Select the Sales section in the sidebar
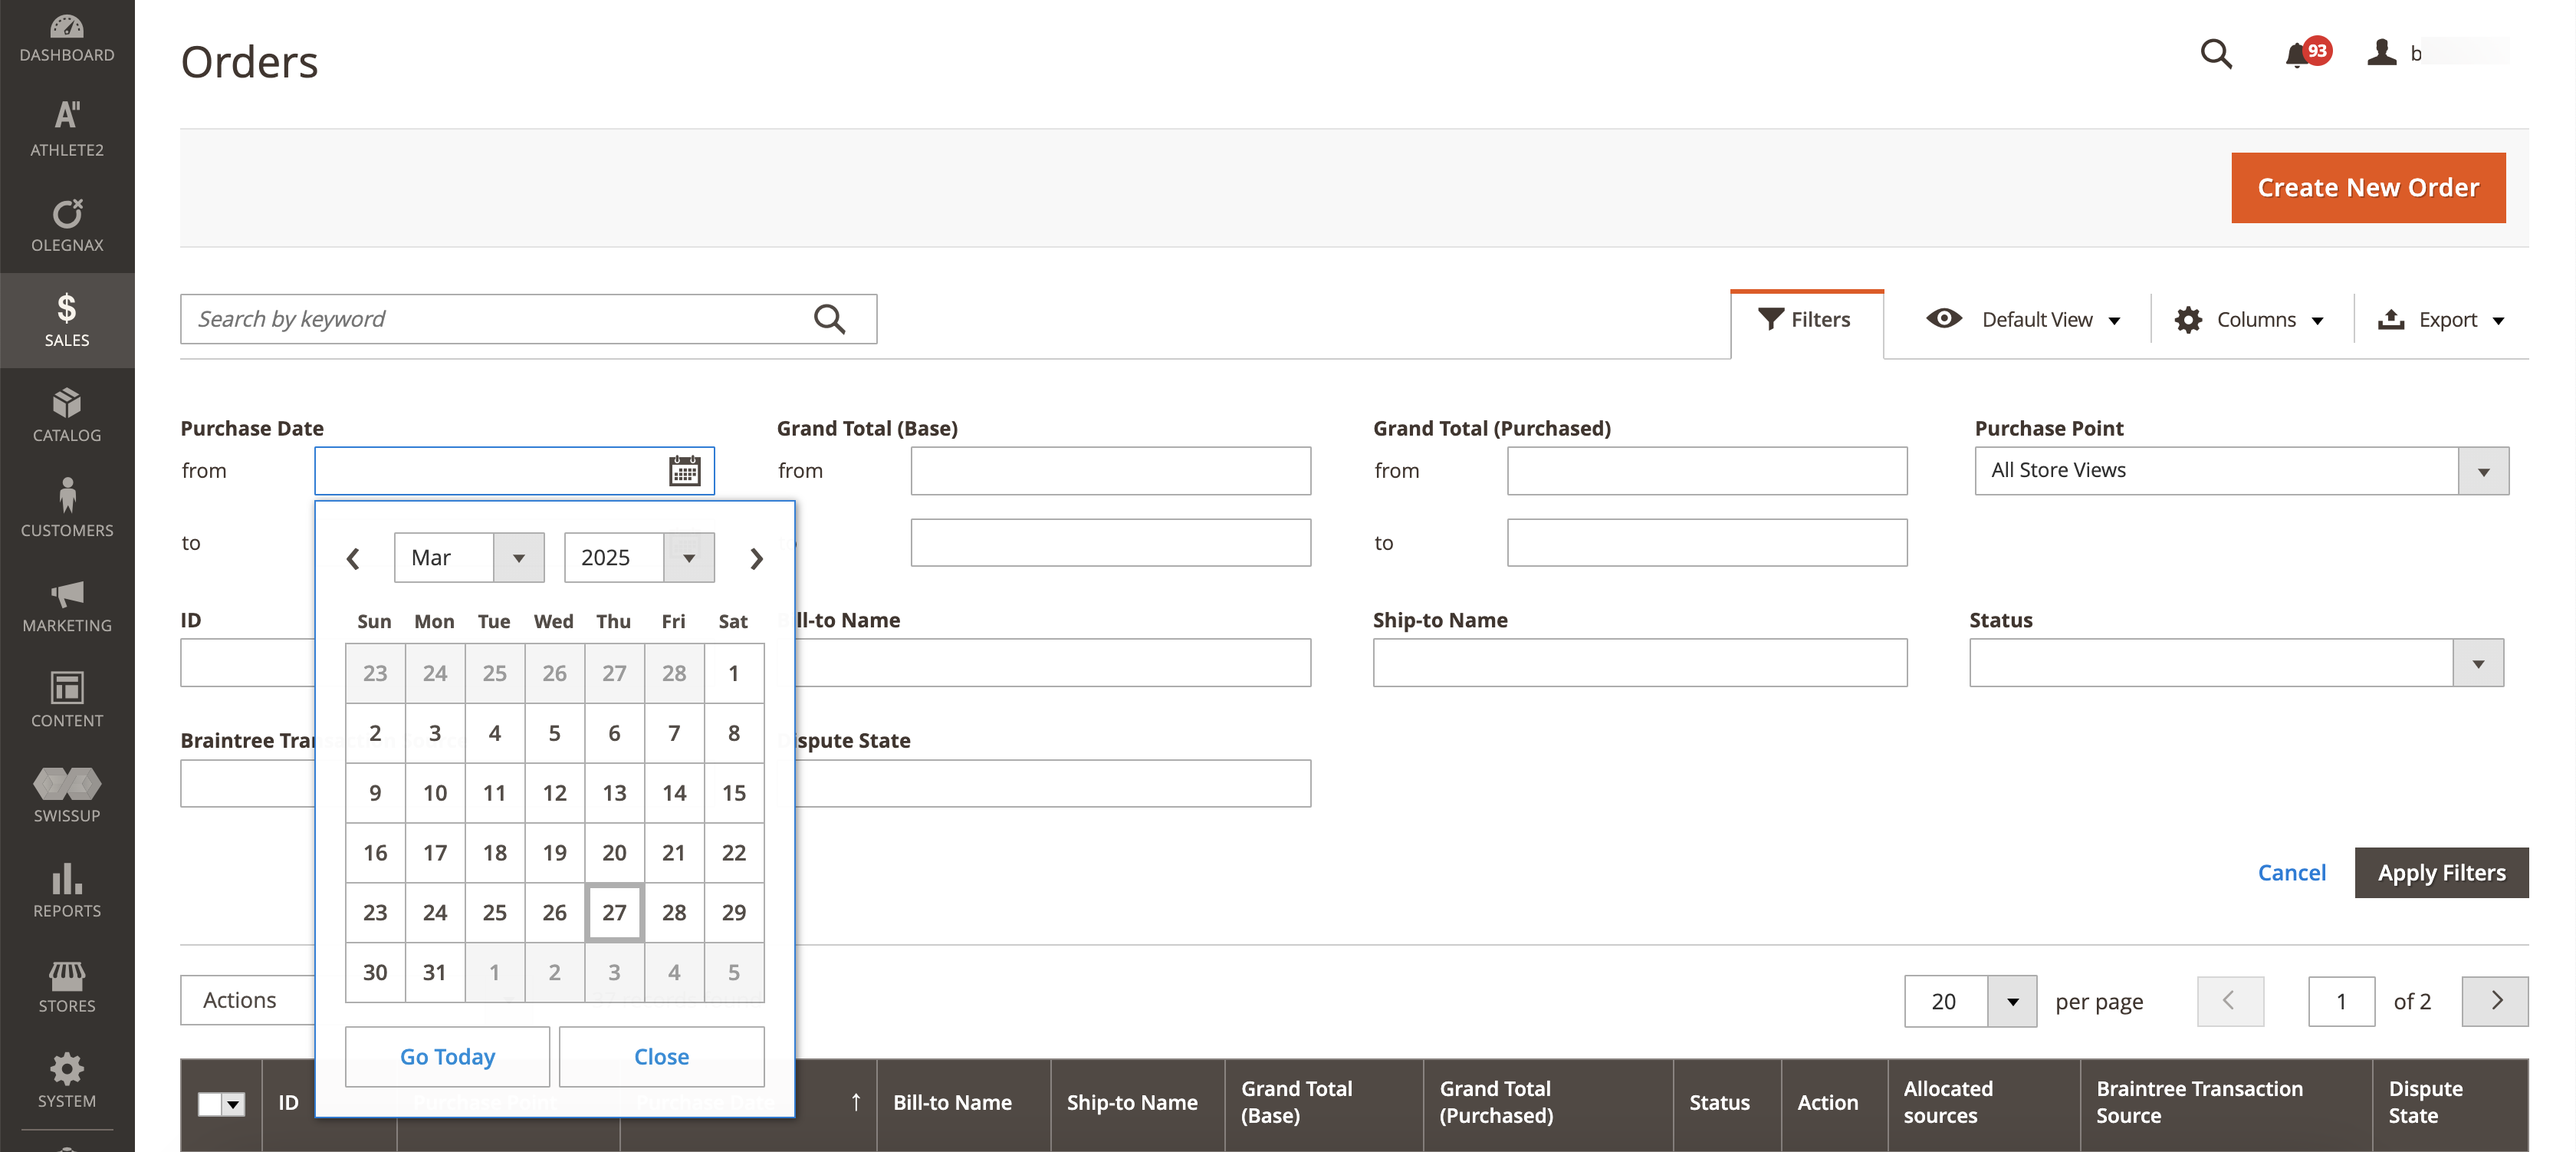The height and width of the screenshot is (1152, 2576). point(66,320)
